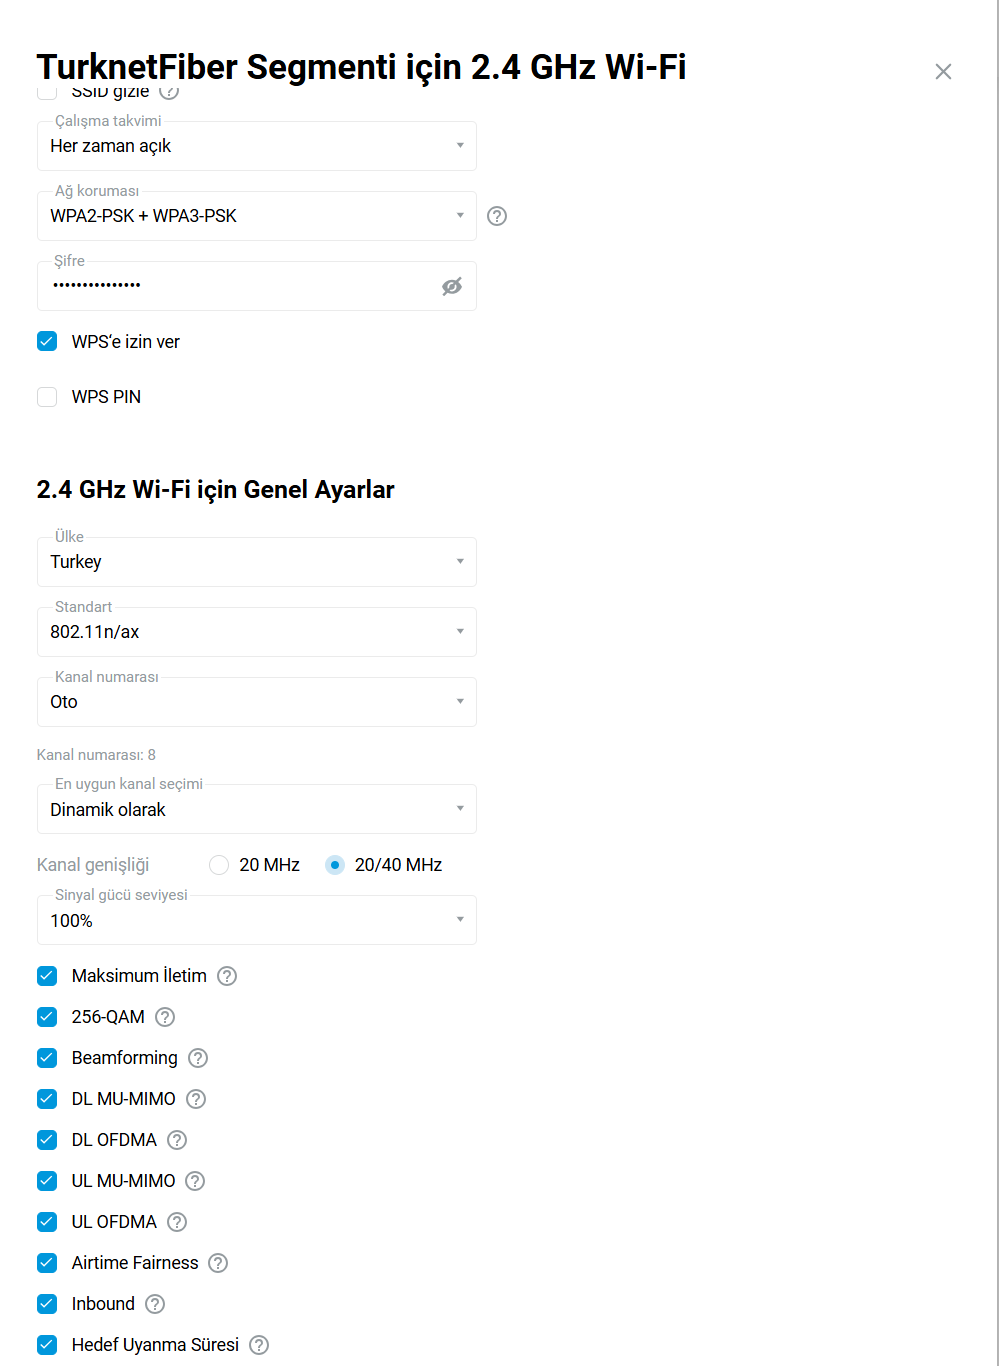Open help for DL OFDMA
Screen dimensions: 999x1366
[x=177, y=1140]
